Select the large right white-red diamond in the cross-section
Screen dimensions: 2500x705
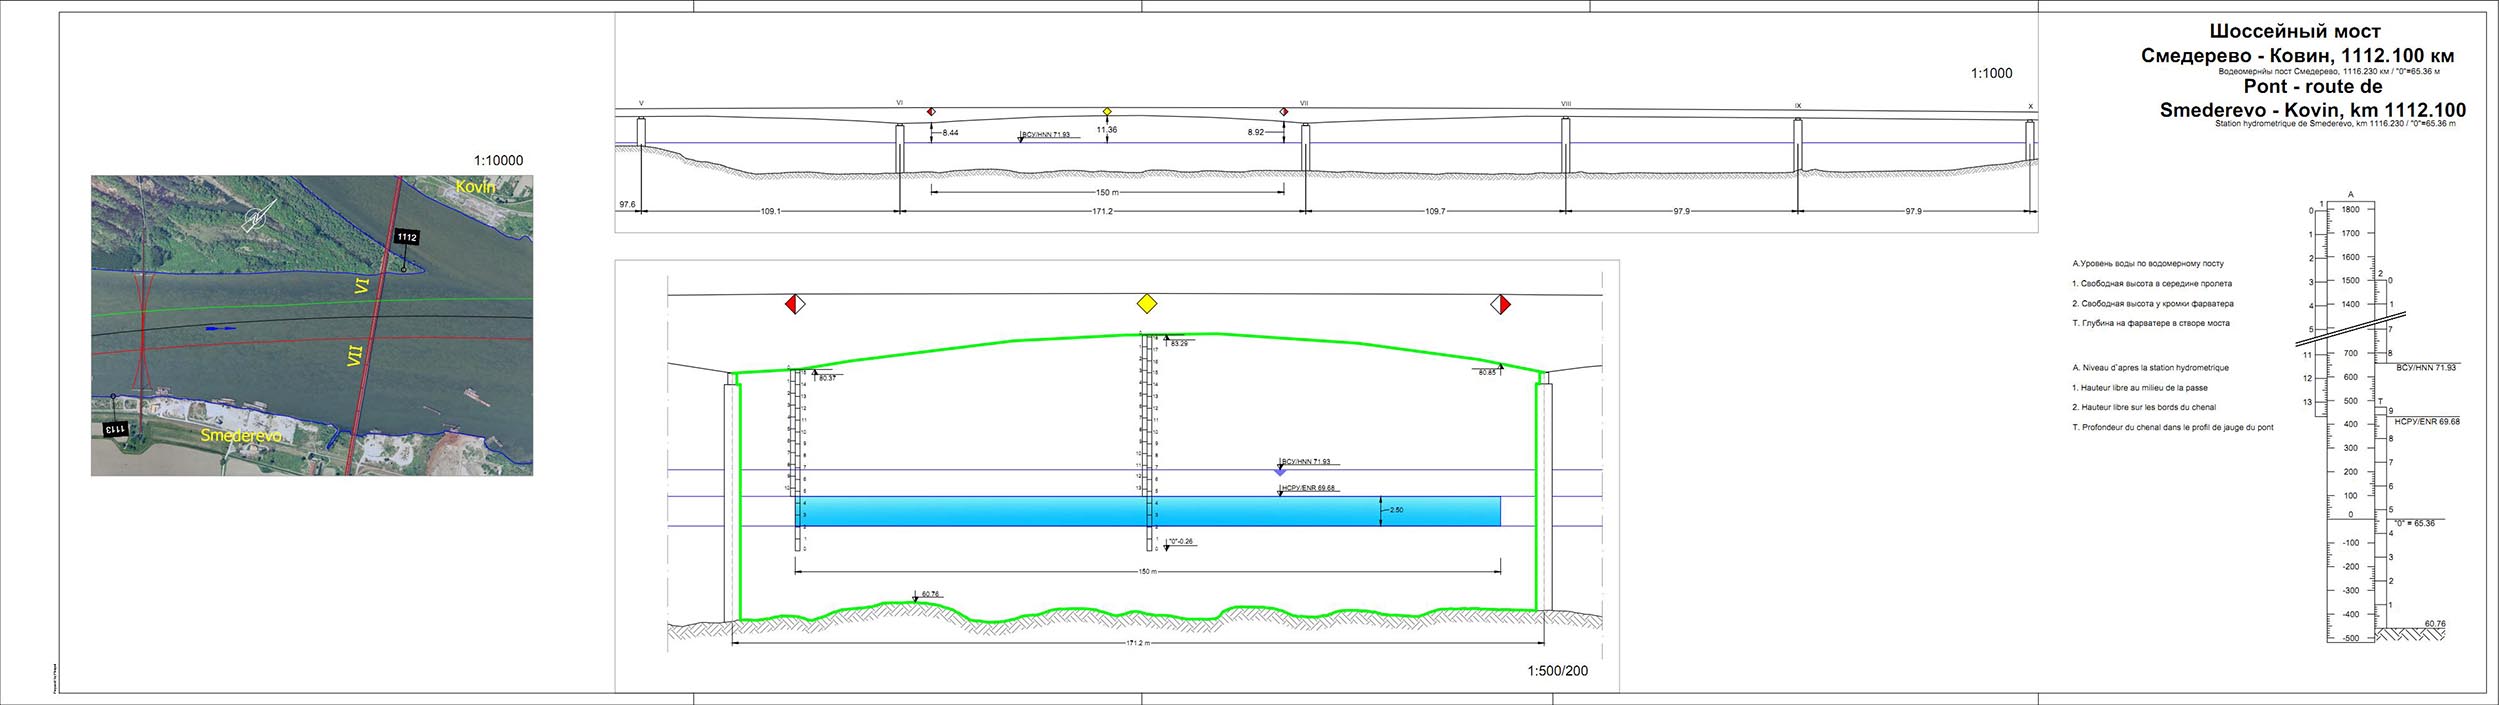pos(1500,304)
